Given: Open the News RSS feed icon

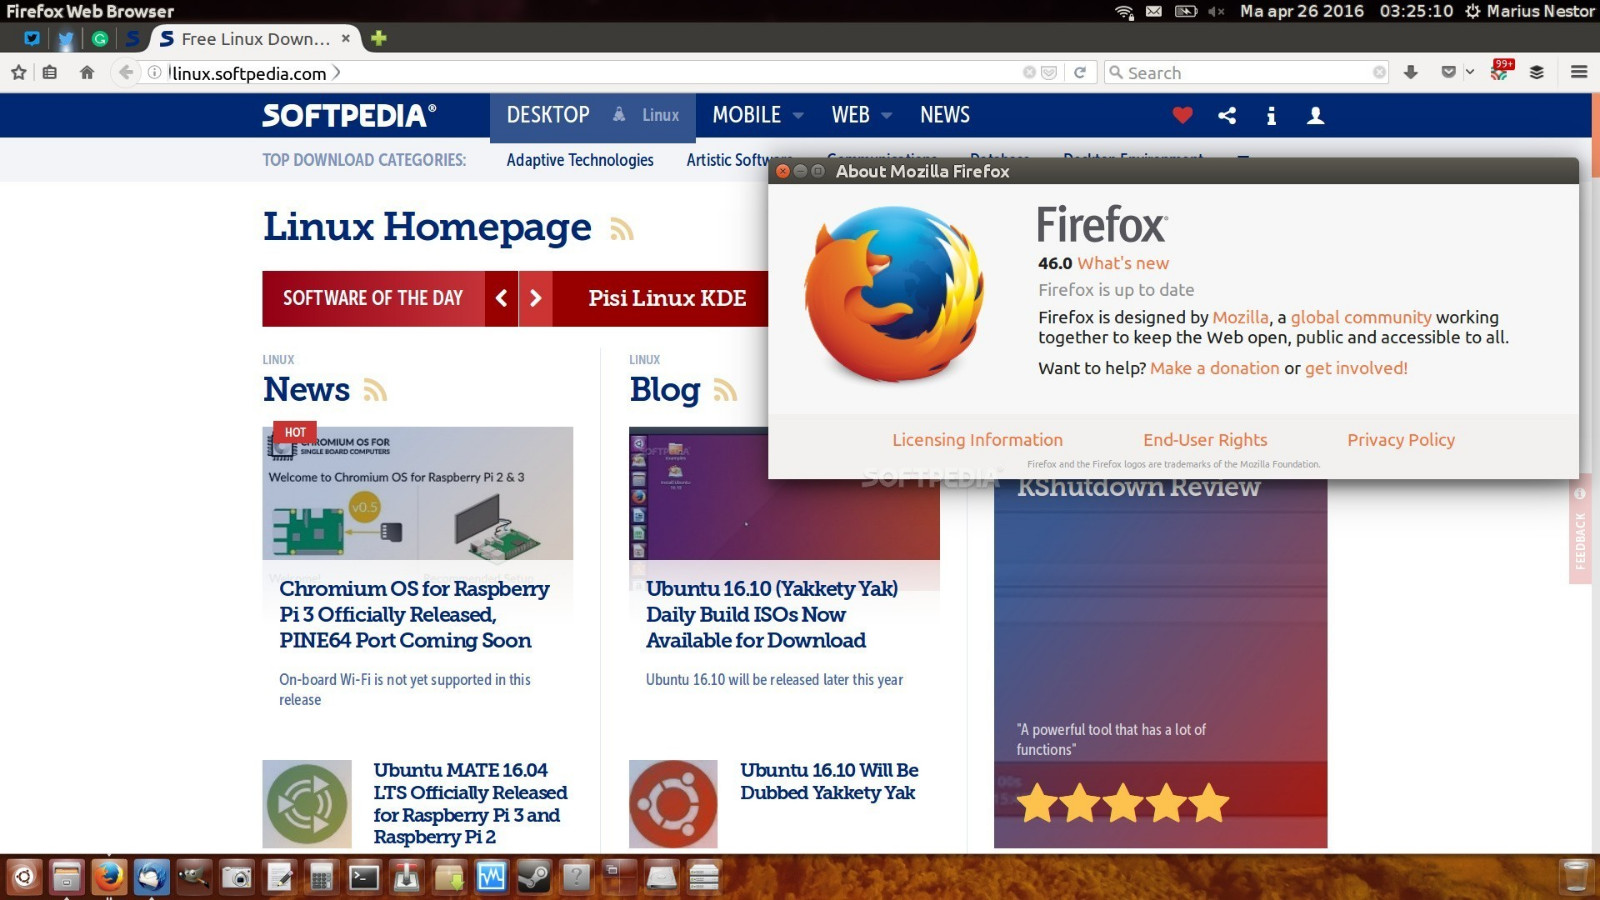Looking at the screenshot, I should click(x=375, y=390).
